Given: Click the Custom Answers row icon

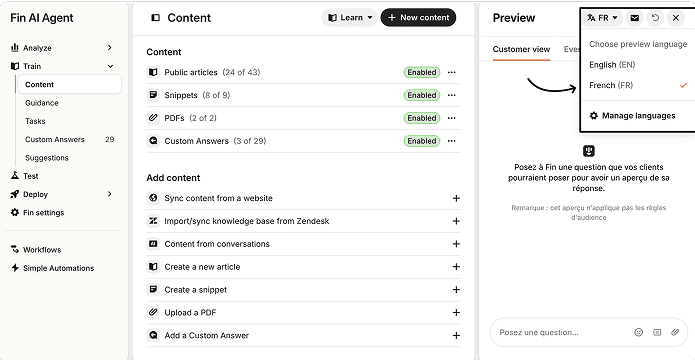Looking at the screenshot, I should pyautogui.click(x=153, y=141).
